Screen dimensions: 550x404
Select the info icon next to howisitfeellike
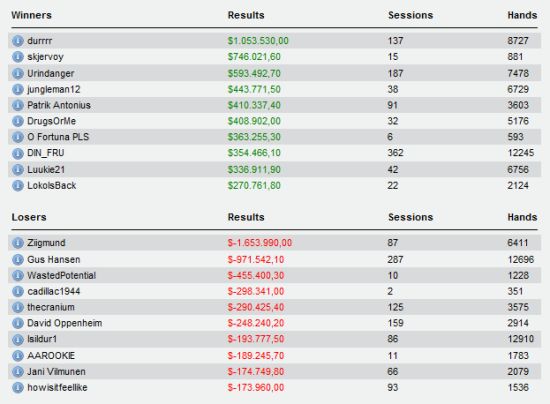(x=18, y=388)
